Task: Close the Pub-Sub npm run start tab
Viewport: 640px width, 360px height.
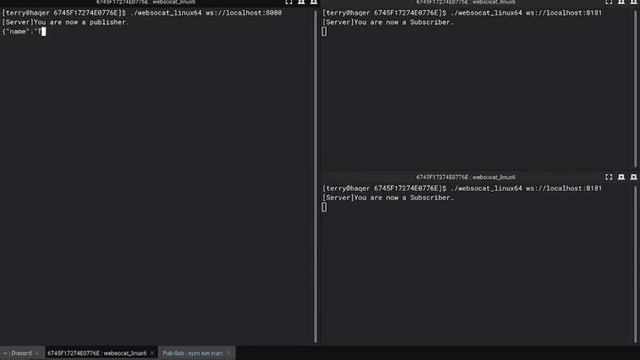Action: click(x=229, y=353)
